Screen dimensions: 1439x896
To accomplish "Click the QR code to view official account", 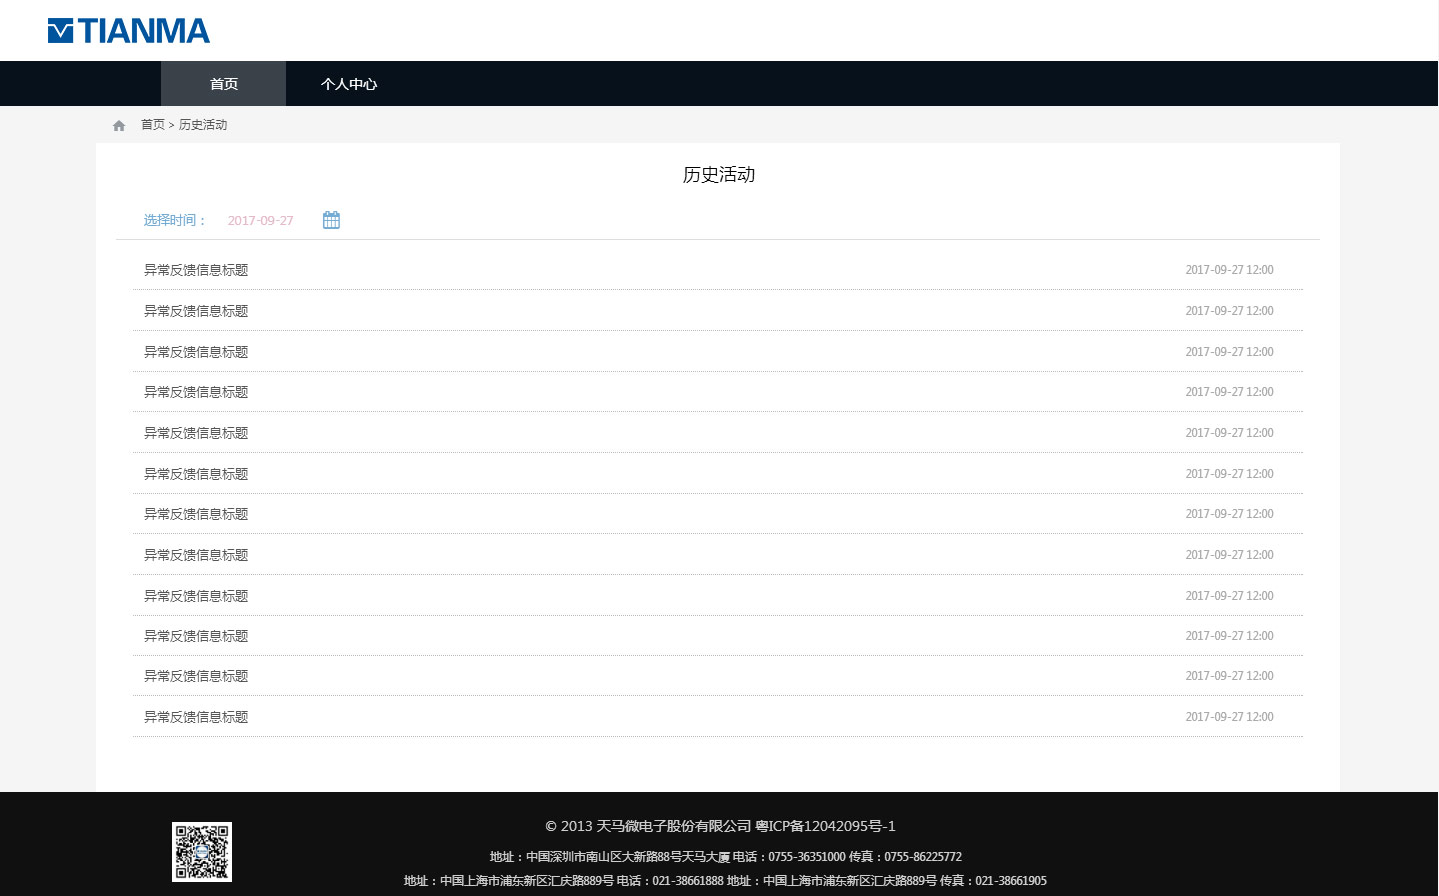I will coord(201,851).
